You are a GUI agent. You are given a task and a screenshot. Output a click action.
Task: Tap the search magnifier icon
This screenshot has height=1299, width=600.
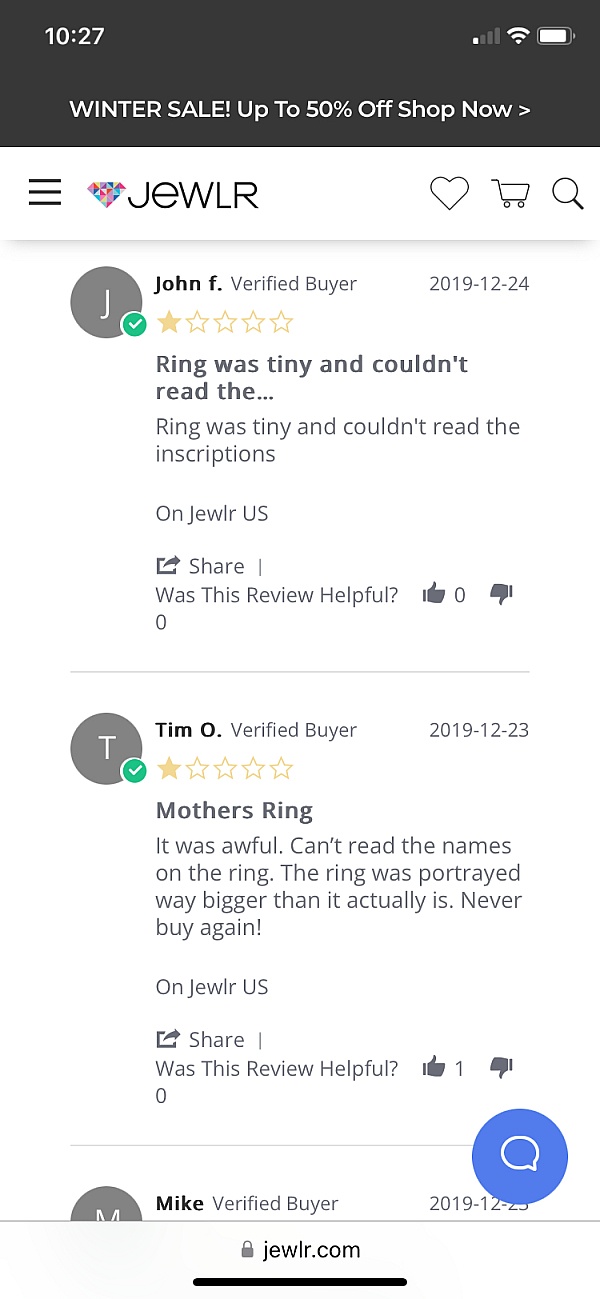[x=567, y=193]
